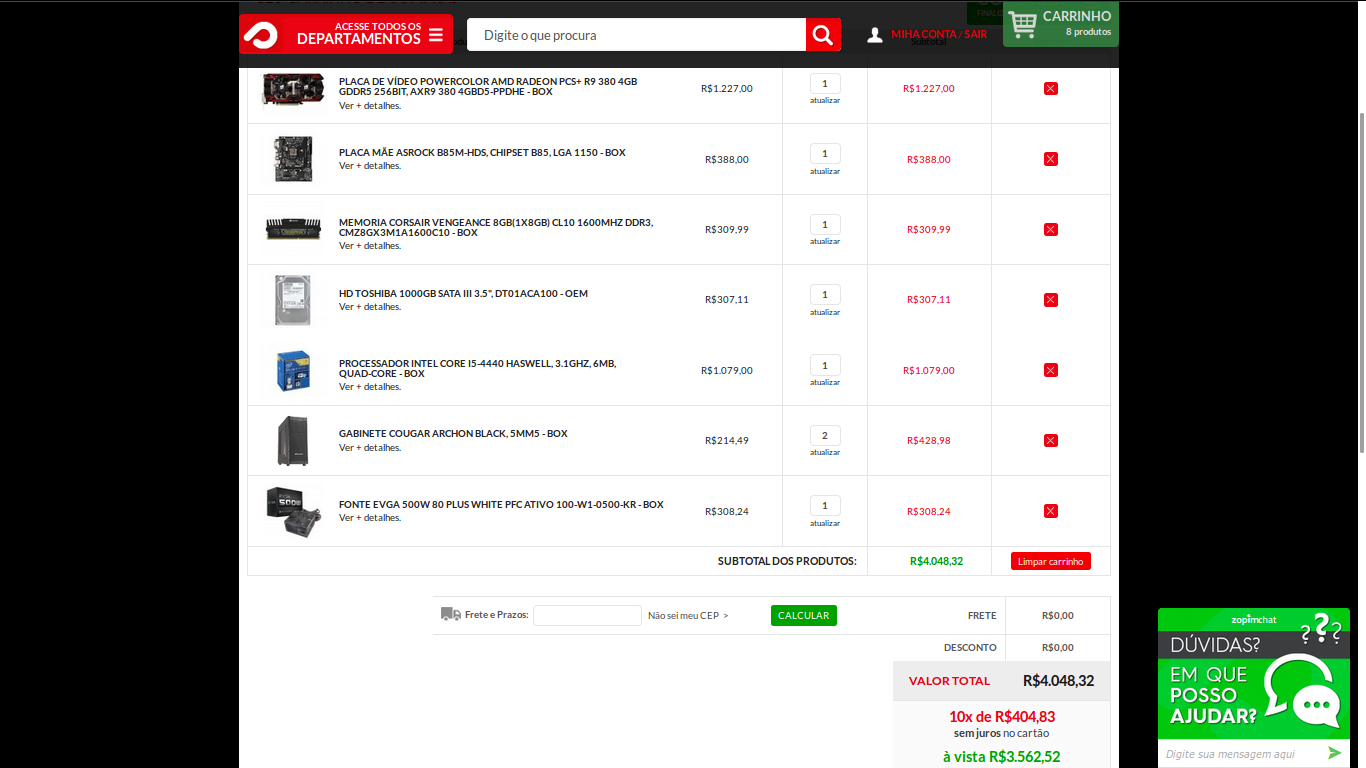Click quantity field for Corsair Vengeance memory
This screenshot has height=768, width=1366.
(825, 225)
